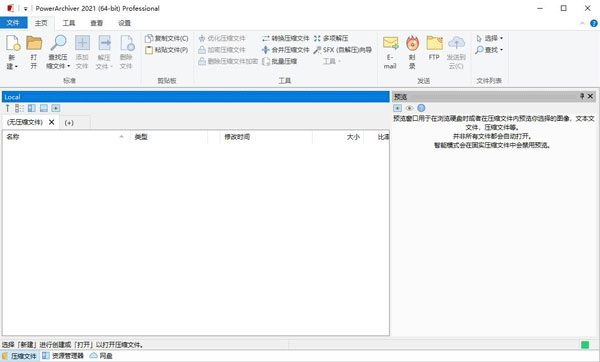Switch to 压缩文件 bottom tab
Image resolution: width=600 pixels, height=362 pixels.
pos(20,356)
